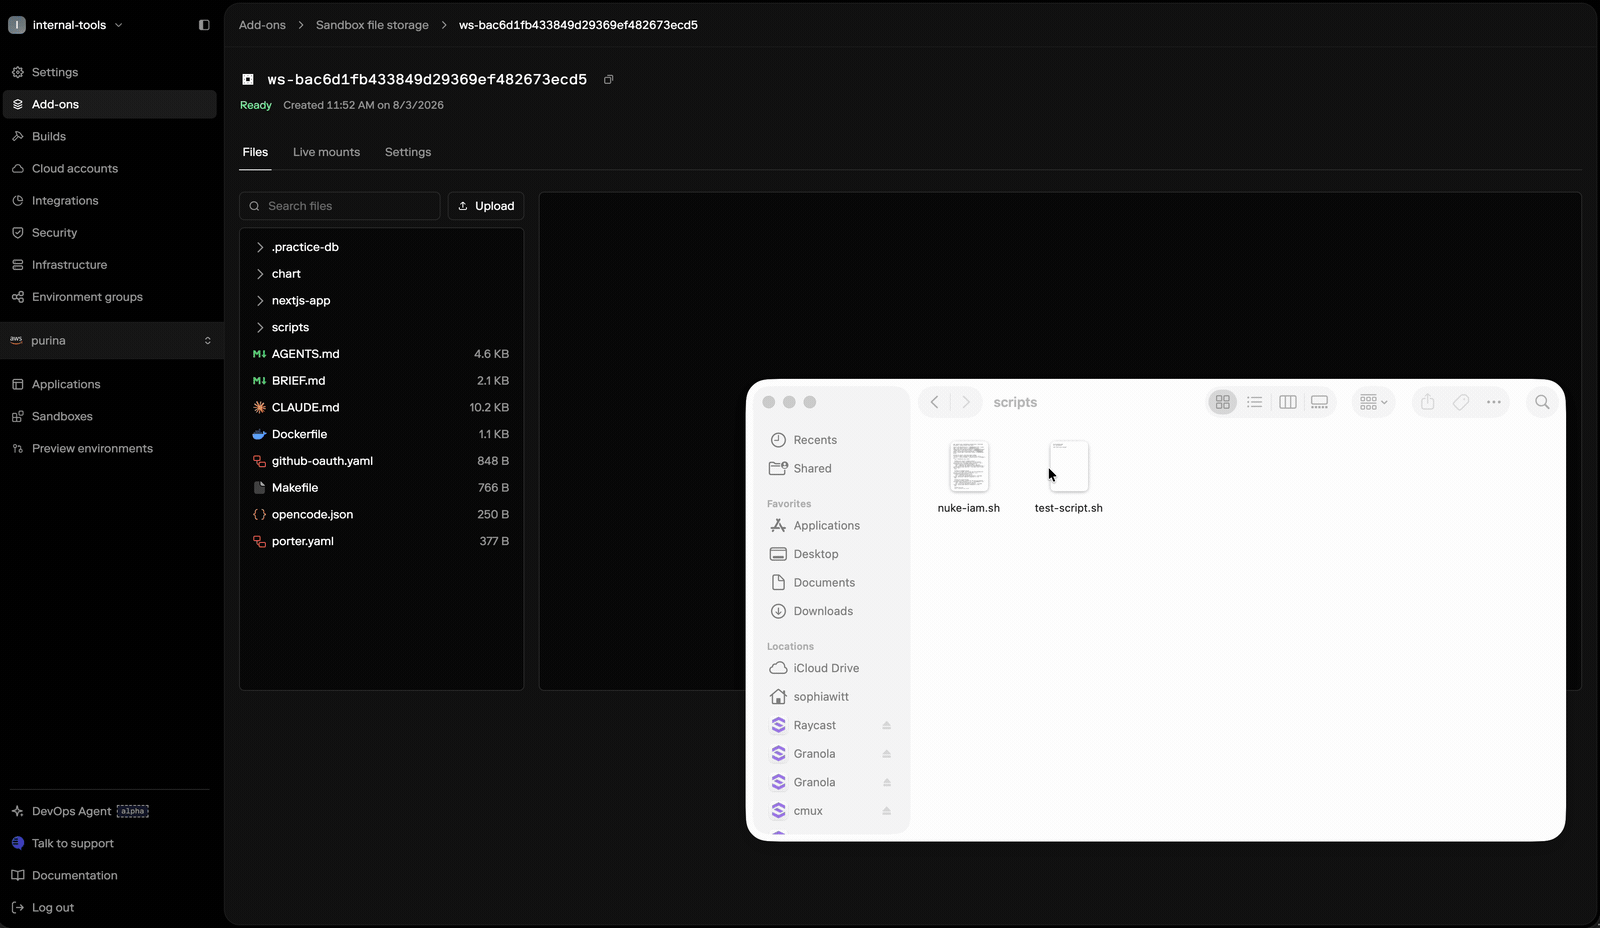This screenshot has height=928, width=1600.
Task: Select BRIEF.md in the file list
Action: click(x=381, y=381)
